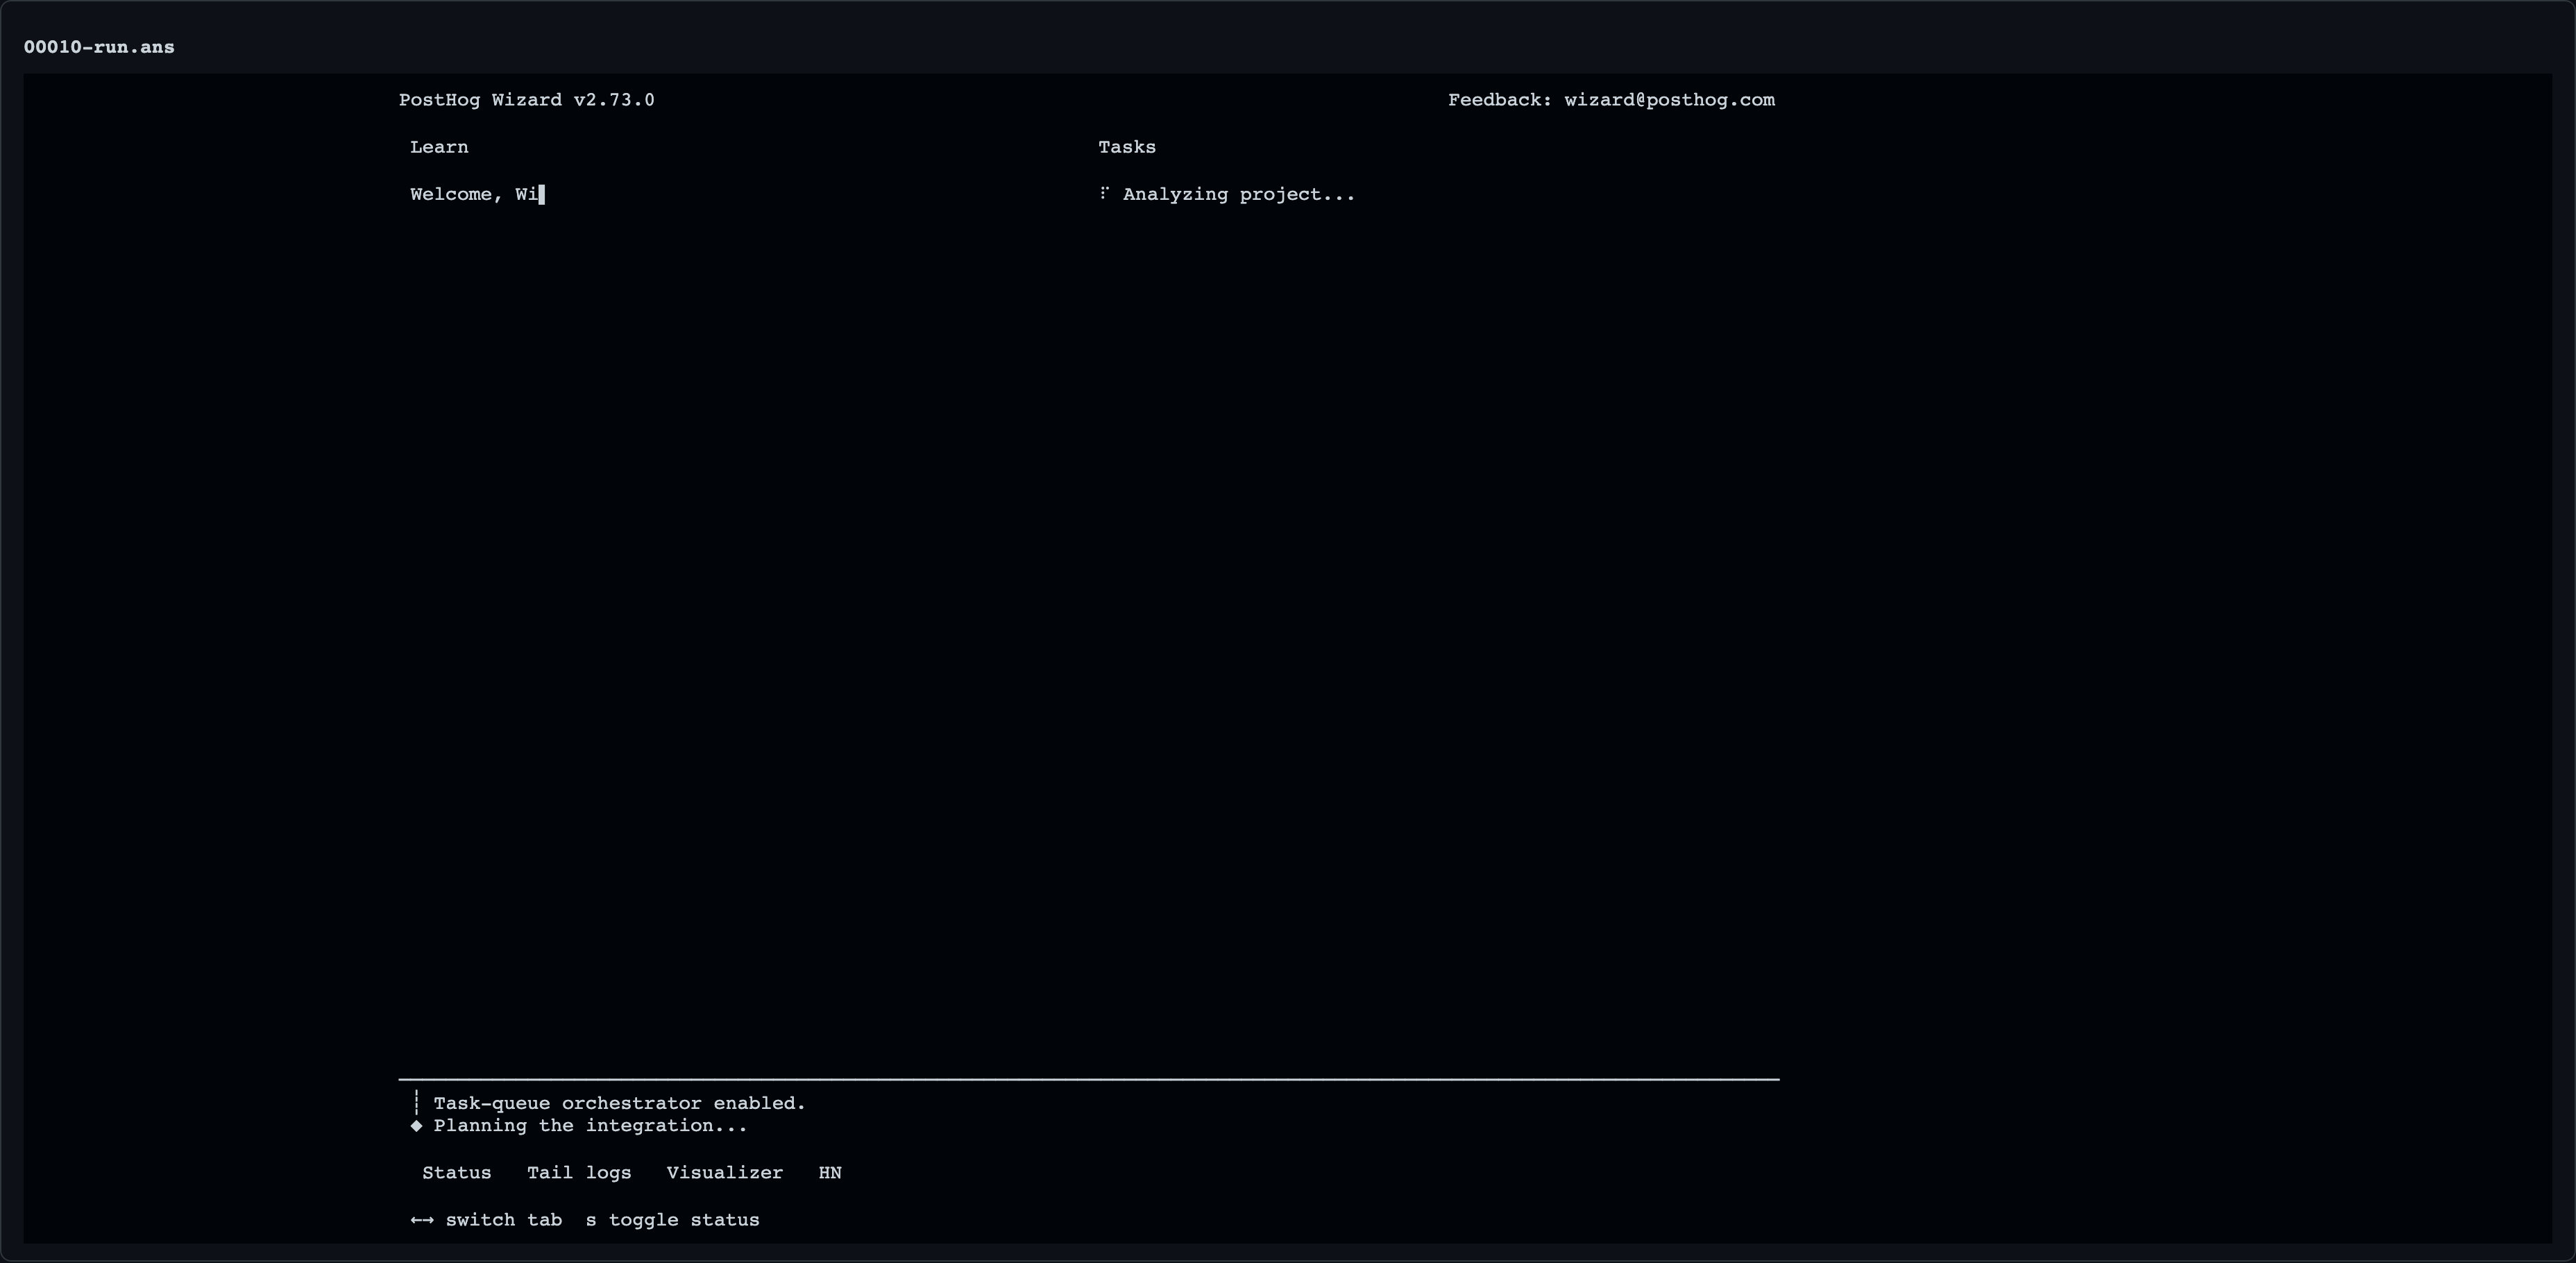Screen dimensions: 2576x1263
Task: Select the Analyzing project task entry
Action: point(1227,194)
